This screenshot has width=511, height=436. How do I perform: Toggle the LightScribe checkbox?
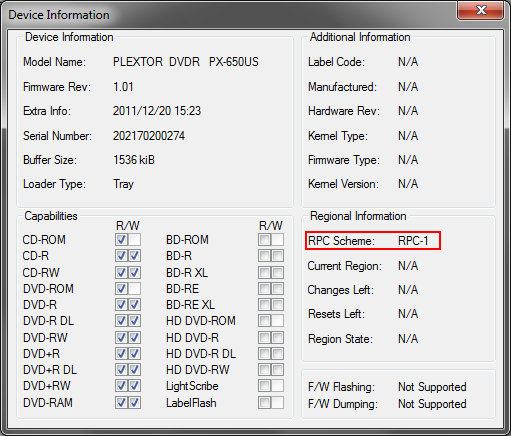tap(264, 386)
